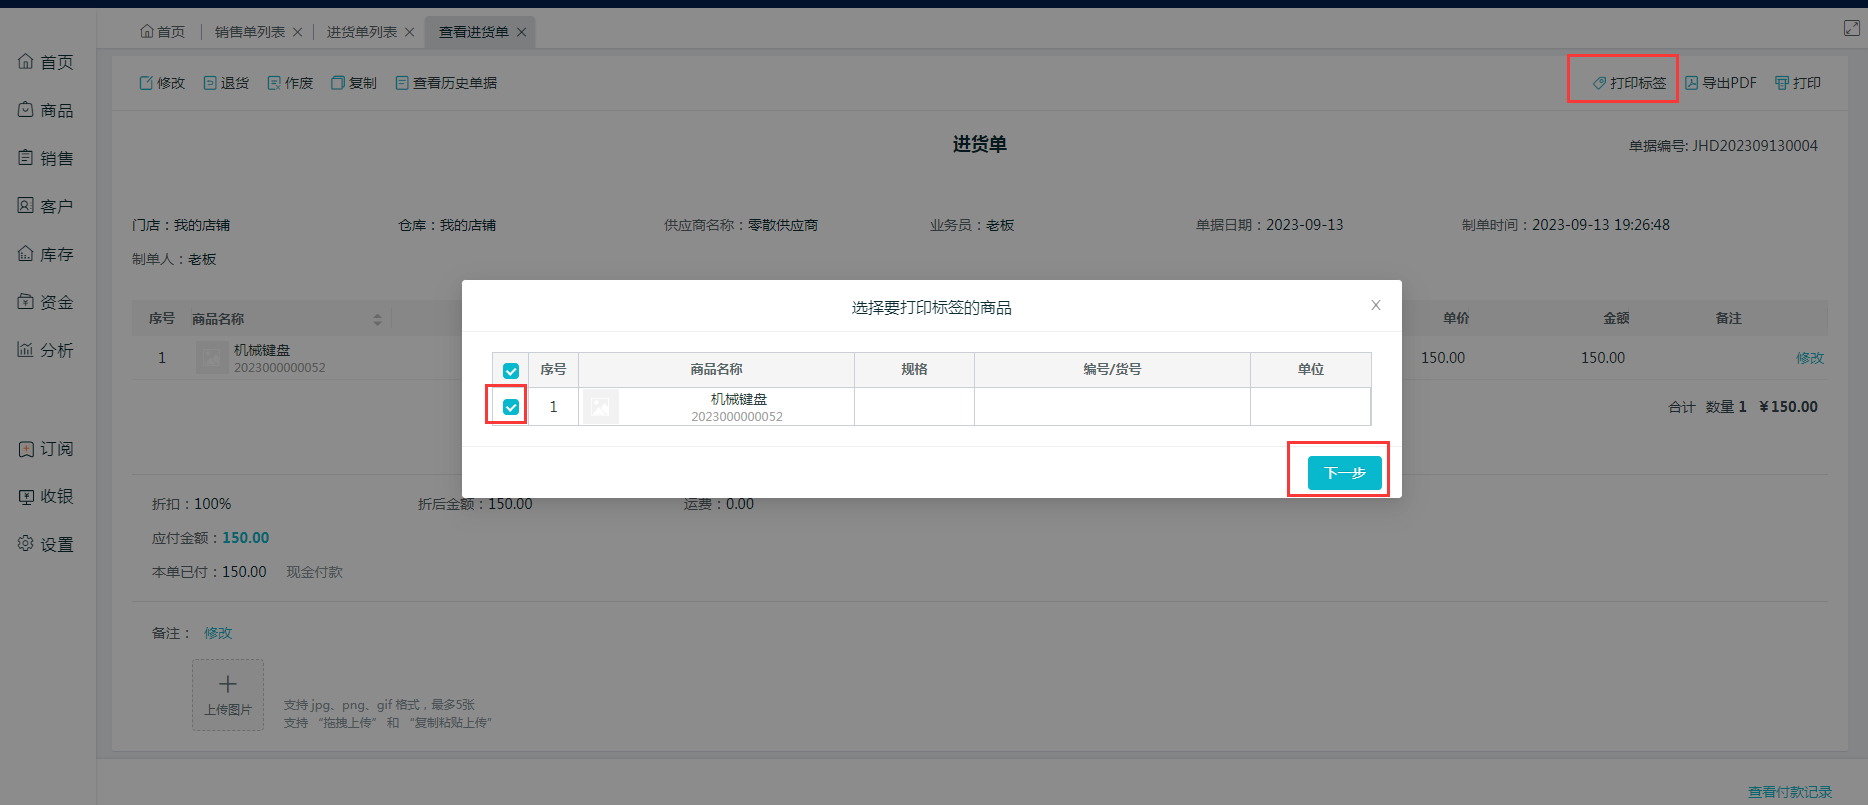Sort by the 商品名称 column arrows

(377, 319)
